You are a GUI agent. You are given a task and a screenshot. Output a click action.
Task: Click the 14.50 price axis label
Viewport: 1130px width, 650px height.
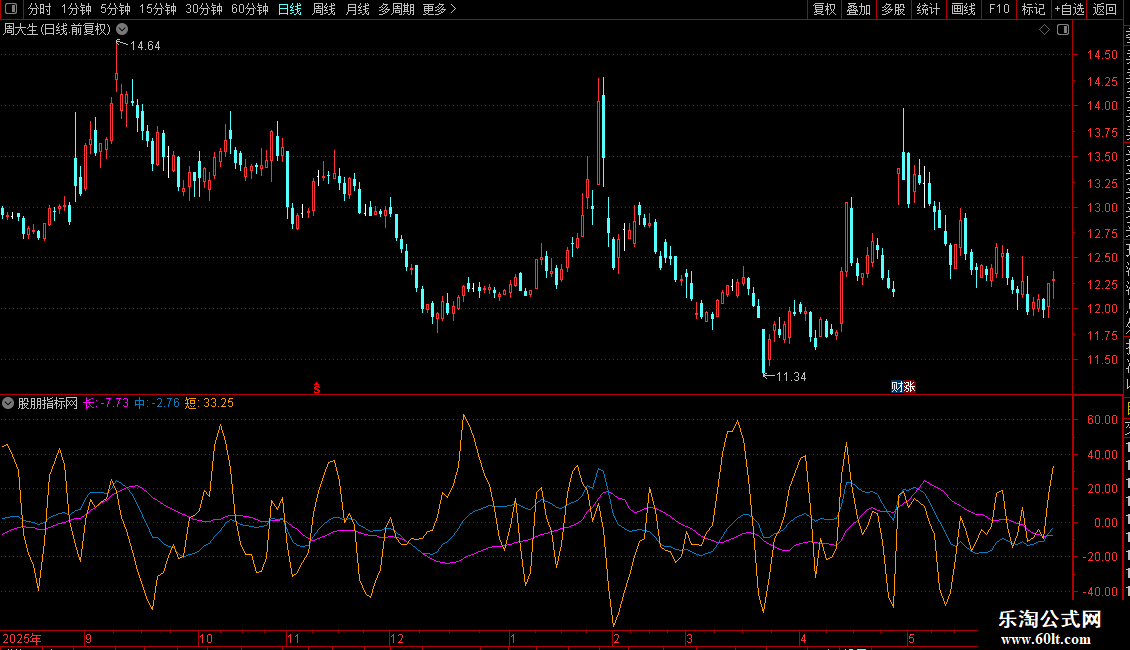pos(1103,55)
